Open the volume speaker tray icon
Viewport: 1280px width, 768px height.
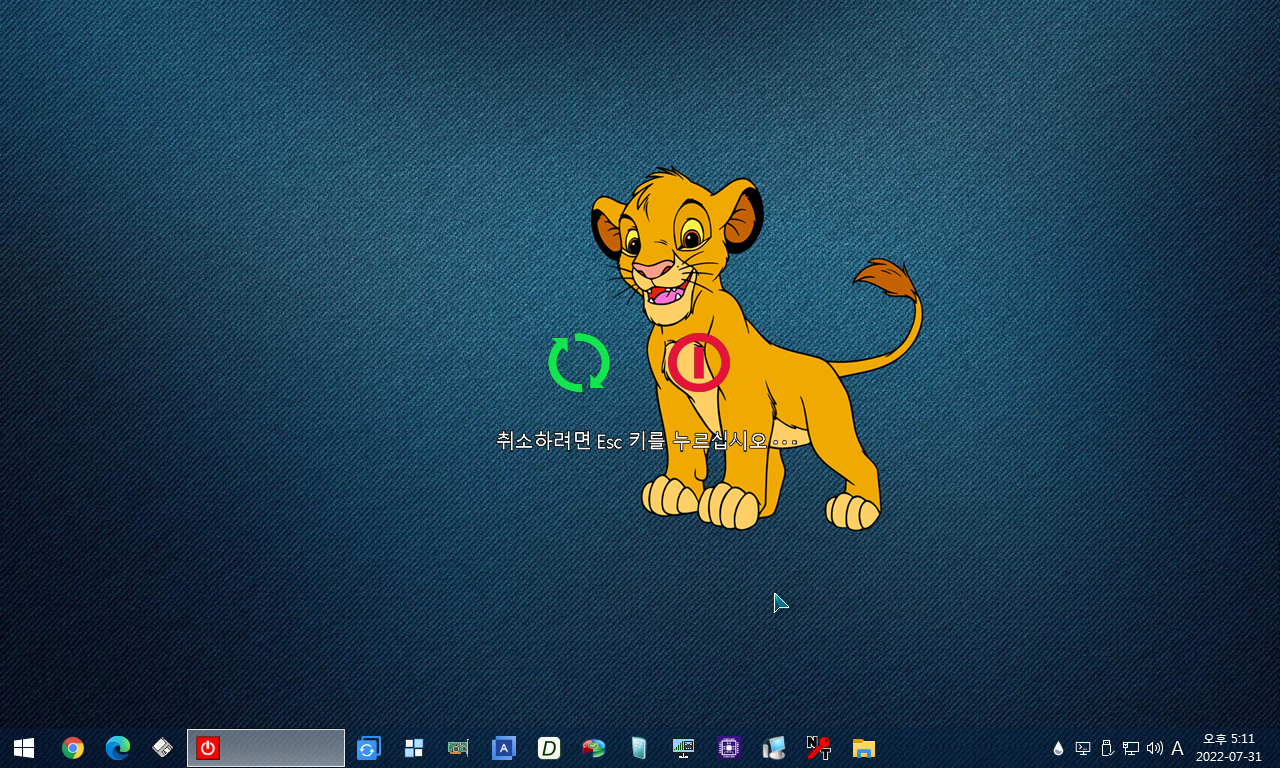coord(1155,748)
